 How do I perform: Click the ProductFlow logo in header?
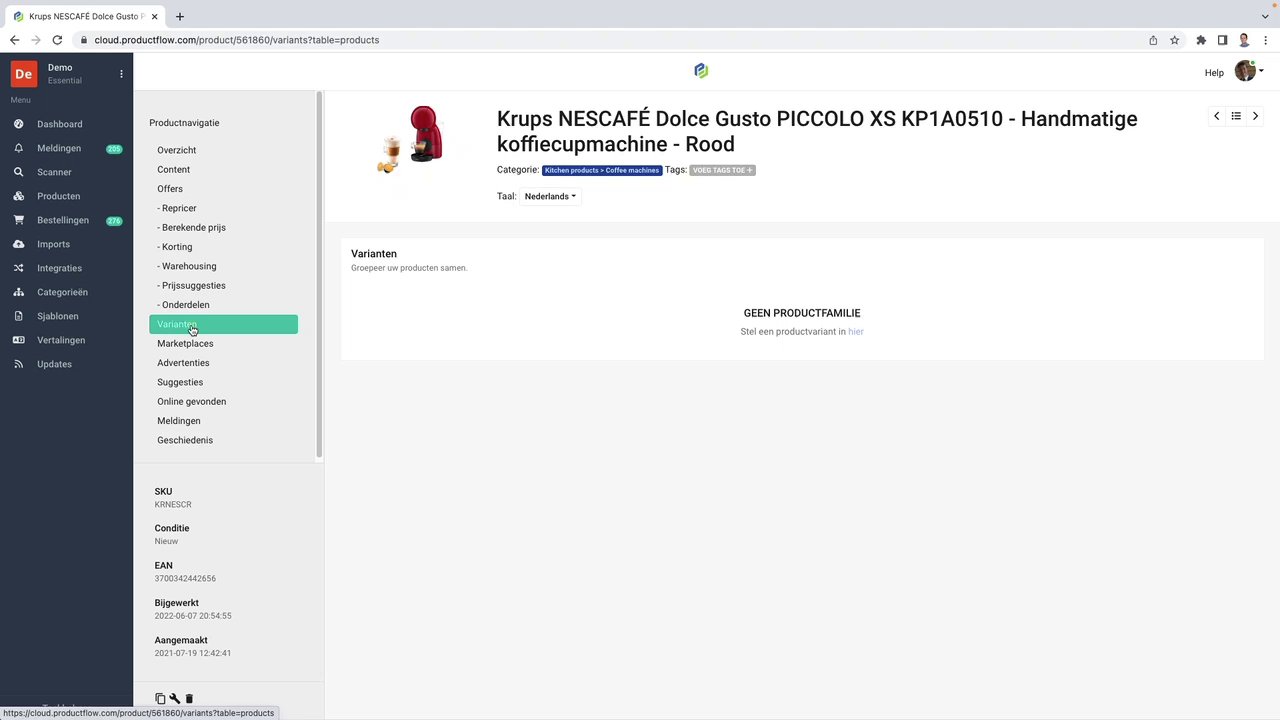click(701, 70)
